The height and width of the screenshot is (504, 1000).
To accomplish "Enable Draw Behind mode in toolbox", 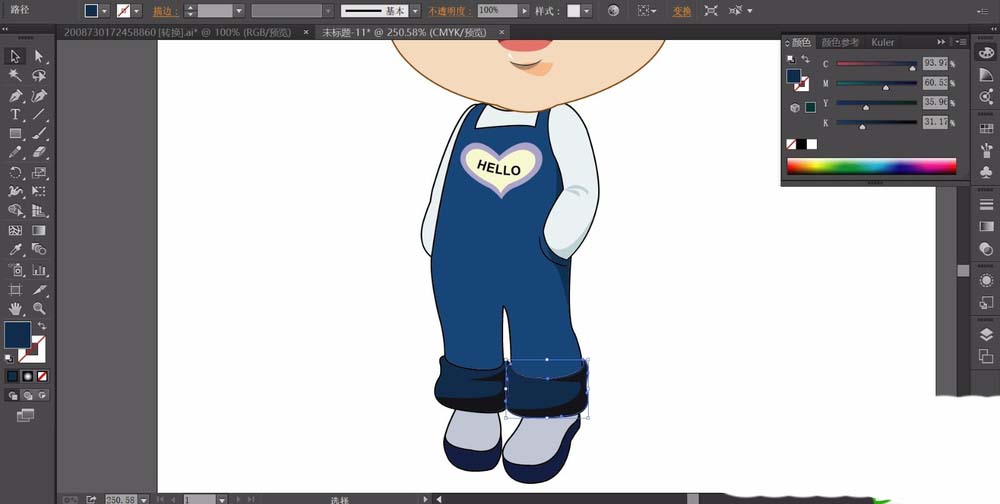I will pyautogui.click(x=27, y=396).
